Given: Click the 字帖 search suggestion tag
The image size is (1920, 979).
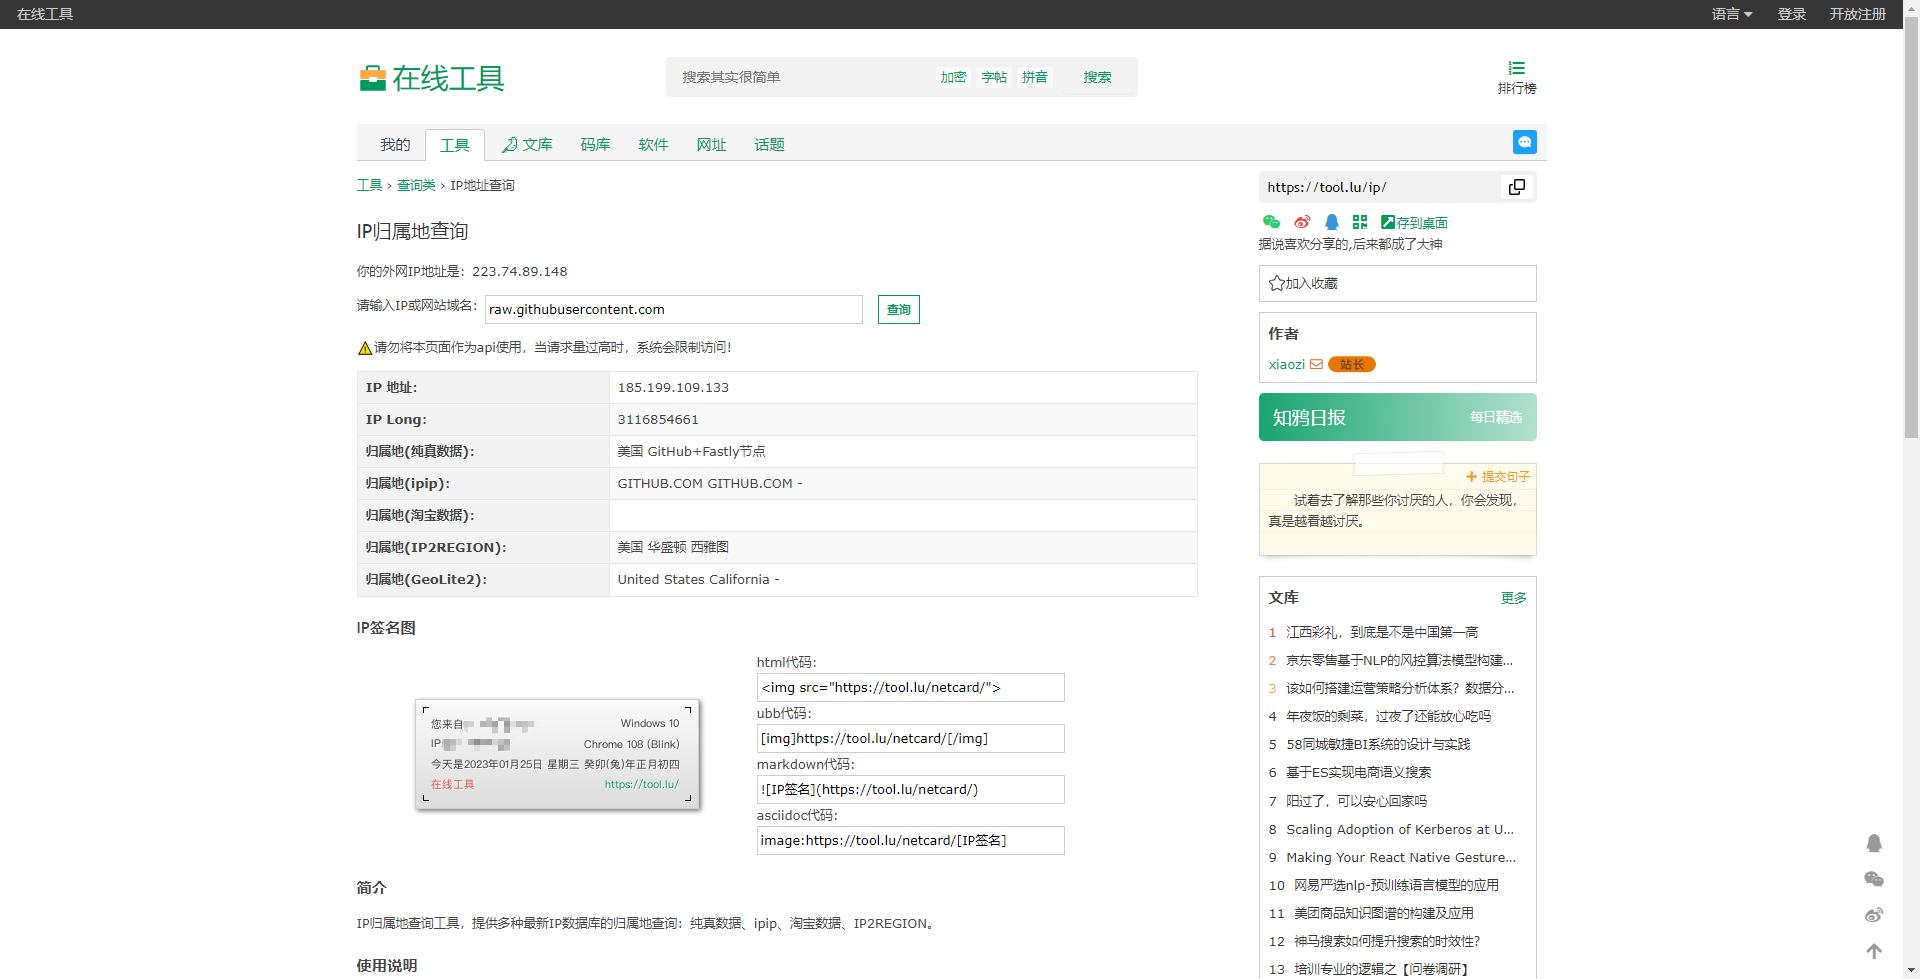Looking at the screenshot, I should [x=993, y=77].
